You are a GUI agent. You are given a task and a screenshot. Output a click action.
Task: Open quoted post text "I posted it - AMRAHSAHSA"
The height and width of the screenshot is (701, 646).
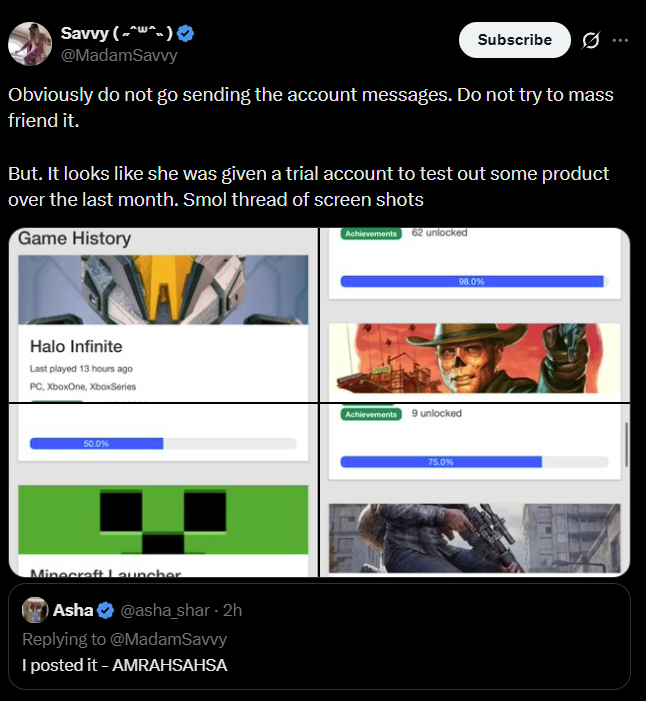coord(125,665)
